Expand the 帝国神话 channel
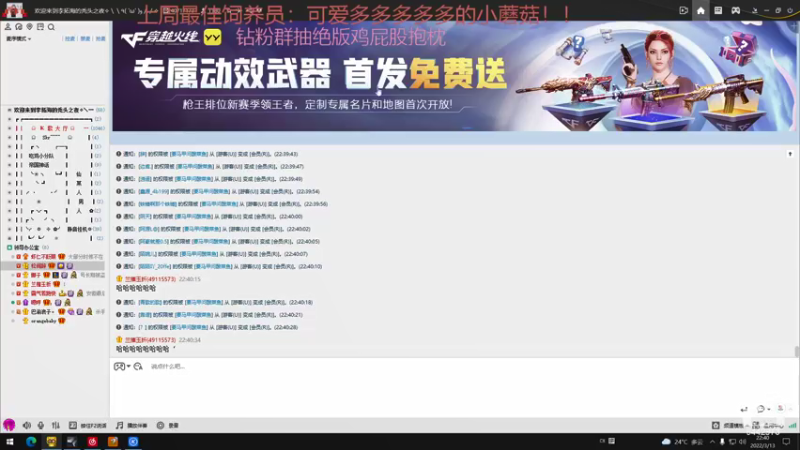This screenshot has height=450, width=800. 9,165
